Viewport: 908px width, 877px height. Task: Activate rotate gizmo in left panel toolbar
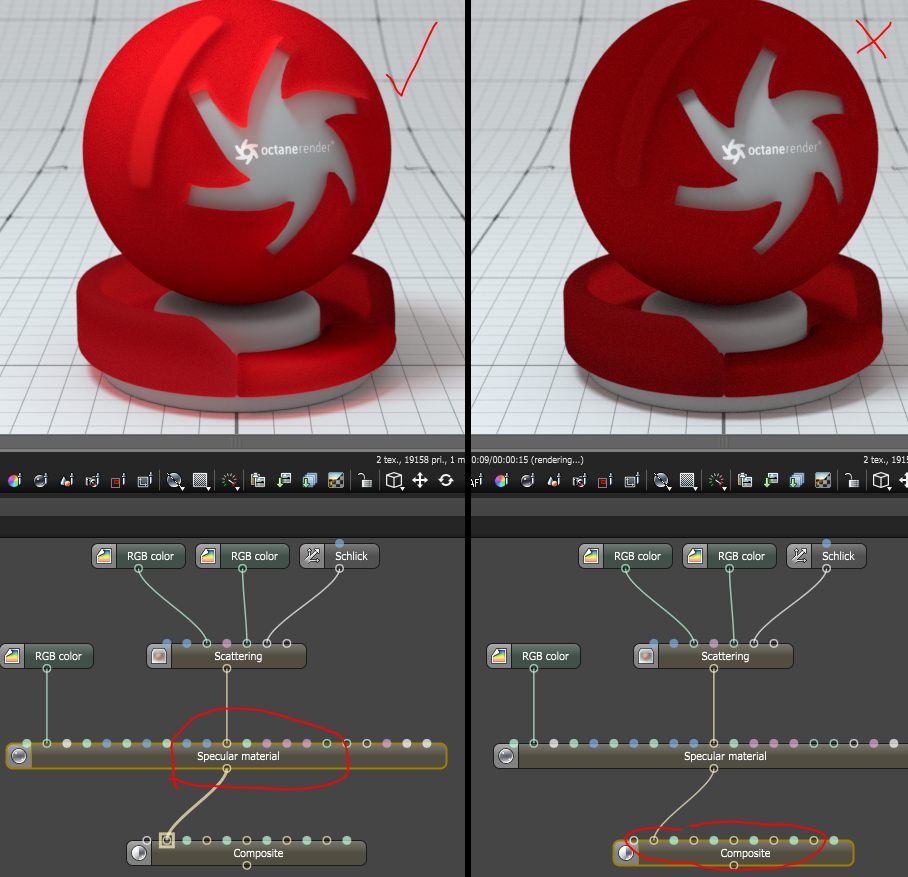click(x=446, y=480)
